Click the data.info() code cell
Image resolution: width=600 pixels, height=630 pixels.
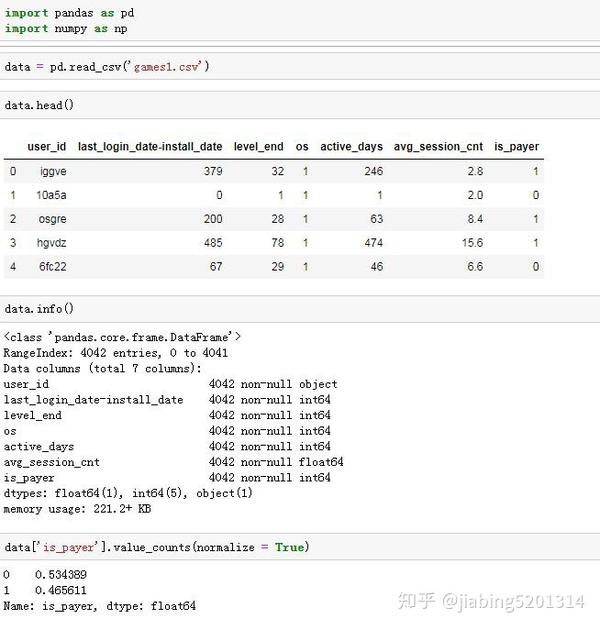tap(300, 309)
